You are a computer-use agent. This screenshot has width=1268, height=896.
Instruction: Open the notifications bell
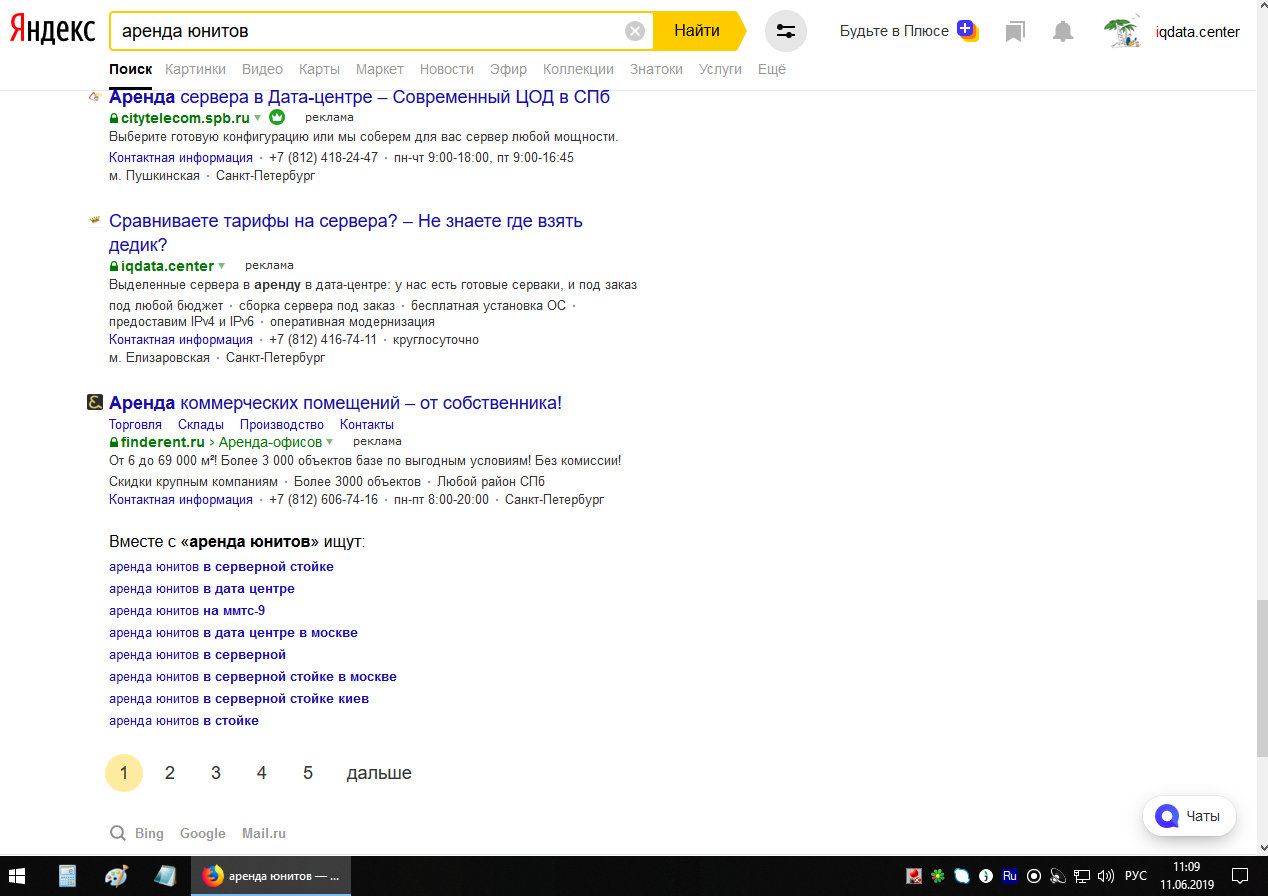tap(1063, 32)
